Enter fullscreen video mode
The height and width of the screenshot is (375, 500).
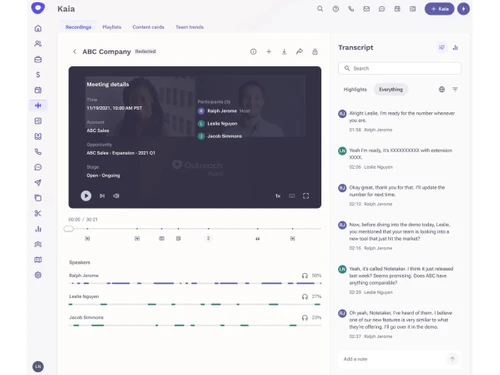pos(306,196)
